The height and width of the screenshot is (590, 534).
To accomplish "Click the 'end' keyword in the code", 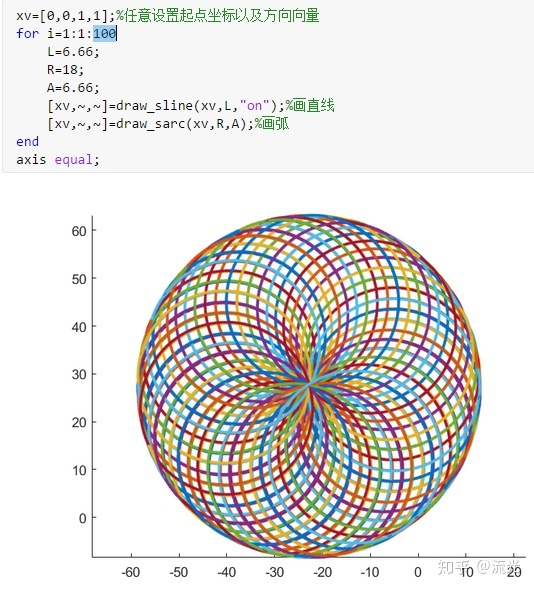I will 27,142.
